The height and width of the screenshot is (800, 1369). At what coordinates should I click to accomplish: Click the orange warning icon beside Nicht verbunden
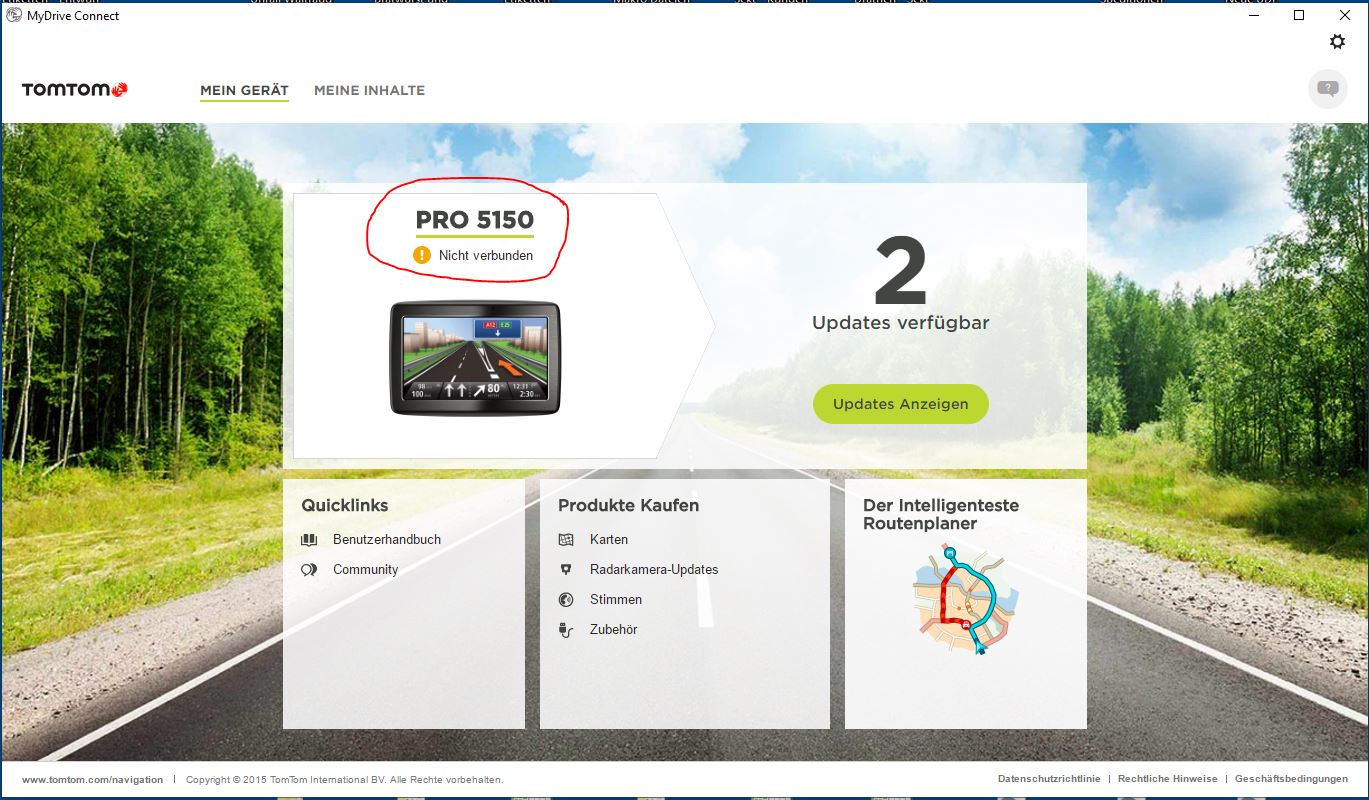[422, 255]
